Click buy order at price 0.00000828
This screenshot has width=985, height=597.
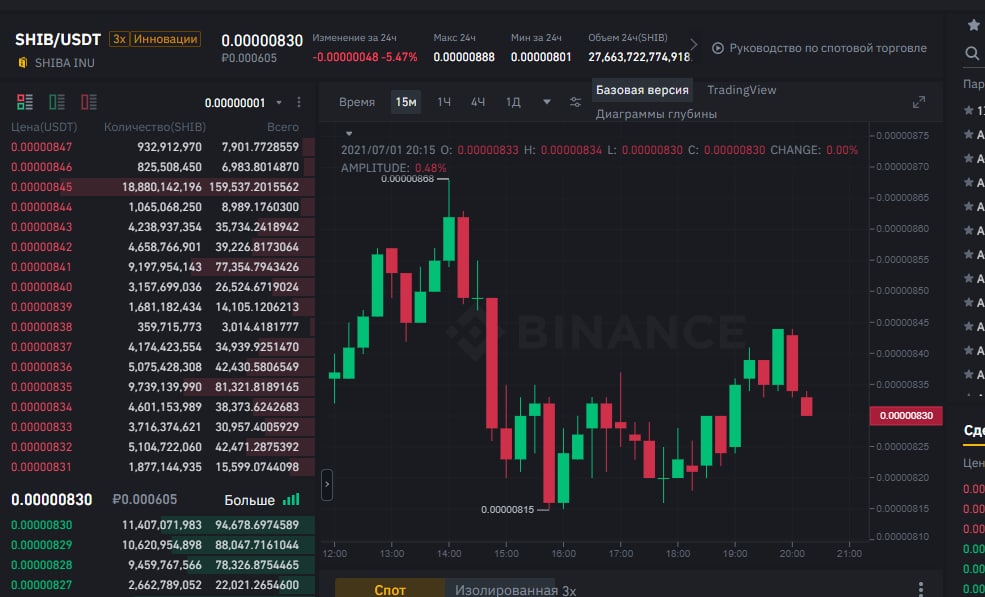[163, 565]
